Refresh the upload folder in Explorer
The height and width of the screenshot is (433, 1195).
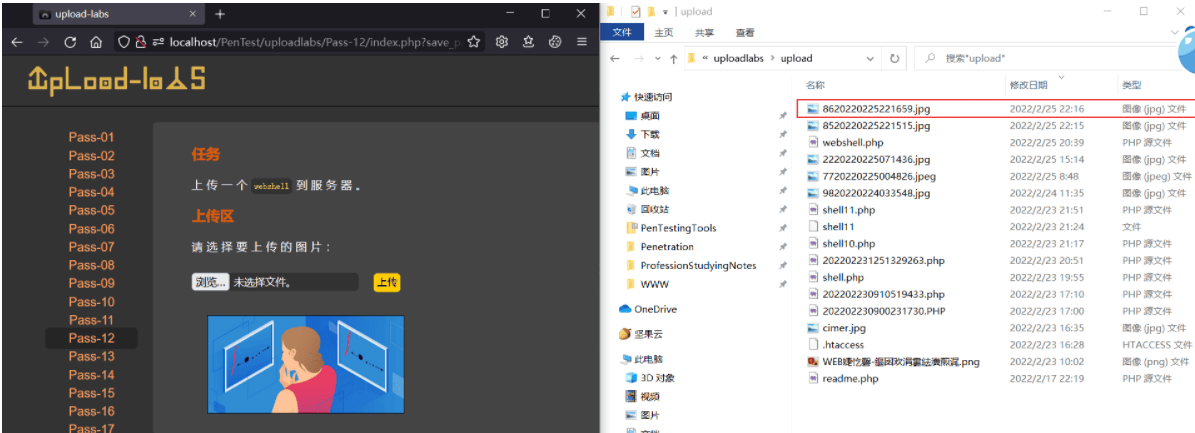[x=895, y=58]
